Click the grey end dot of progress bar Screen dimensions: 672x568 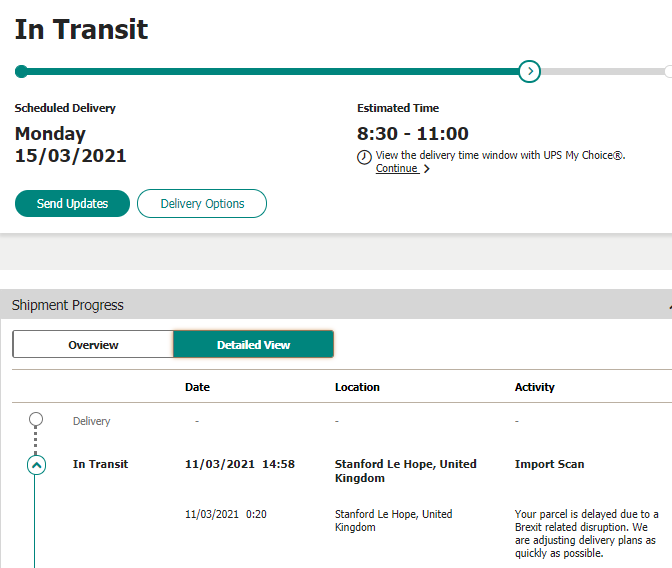tap(668, 71)
